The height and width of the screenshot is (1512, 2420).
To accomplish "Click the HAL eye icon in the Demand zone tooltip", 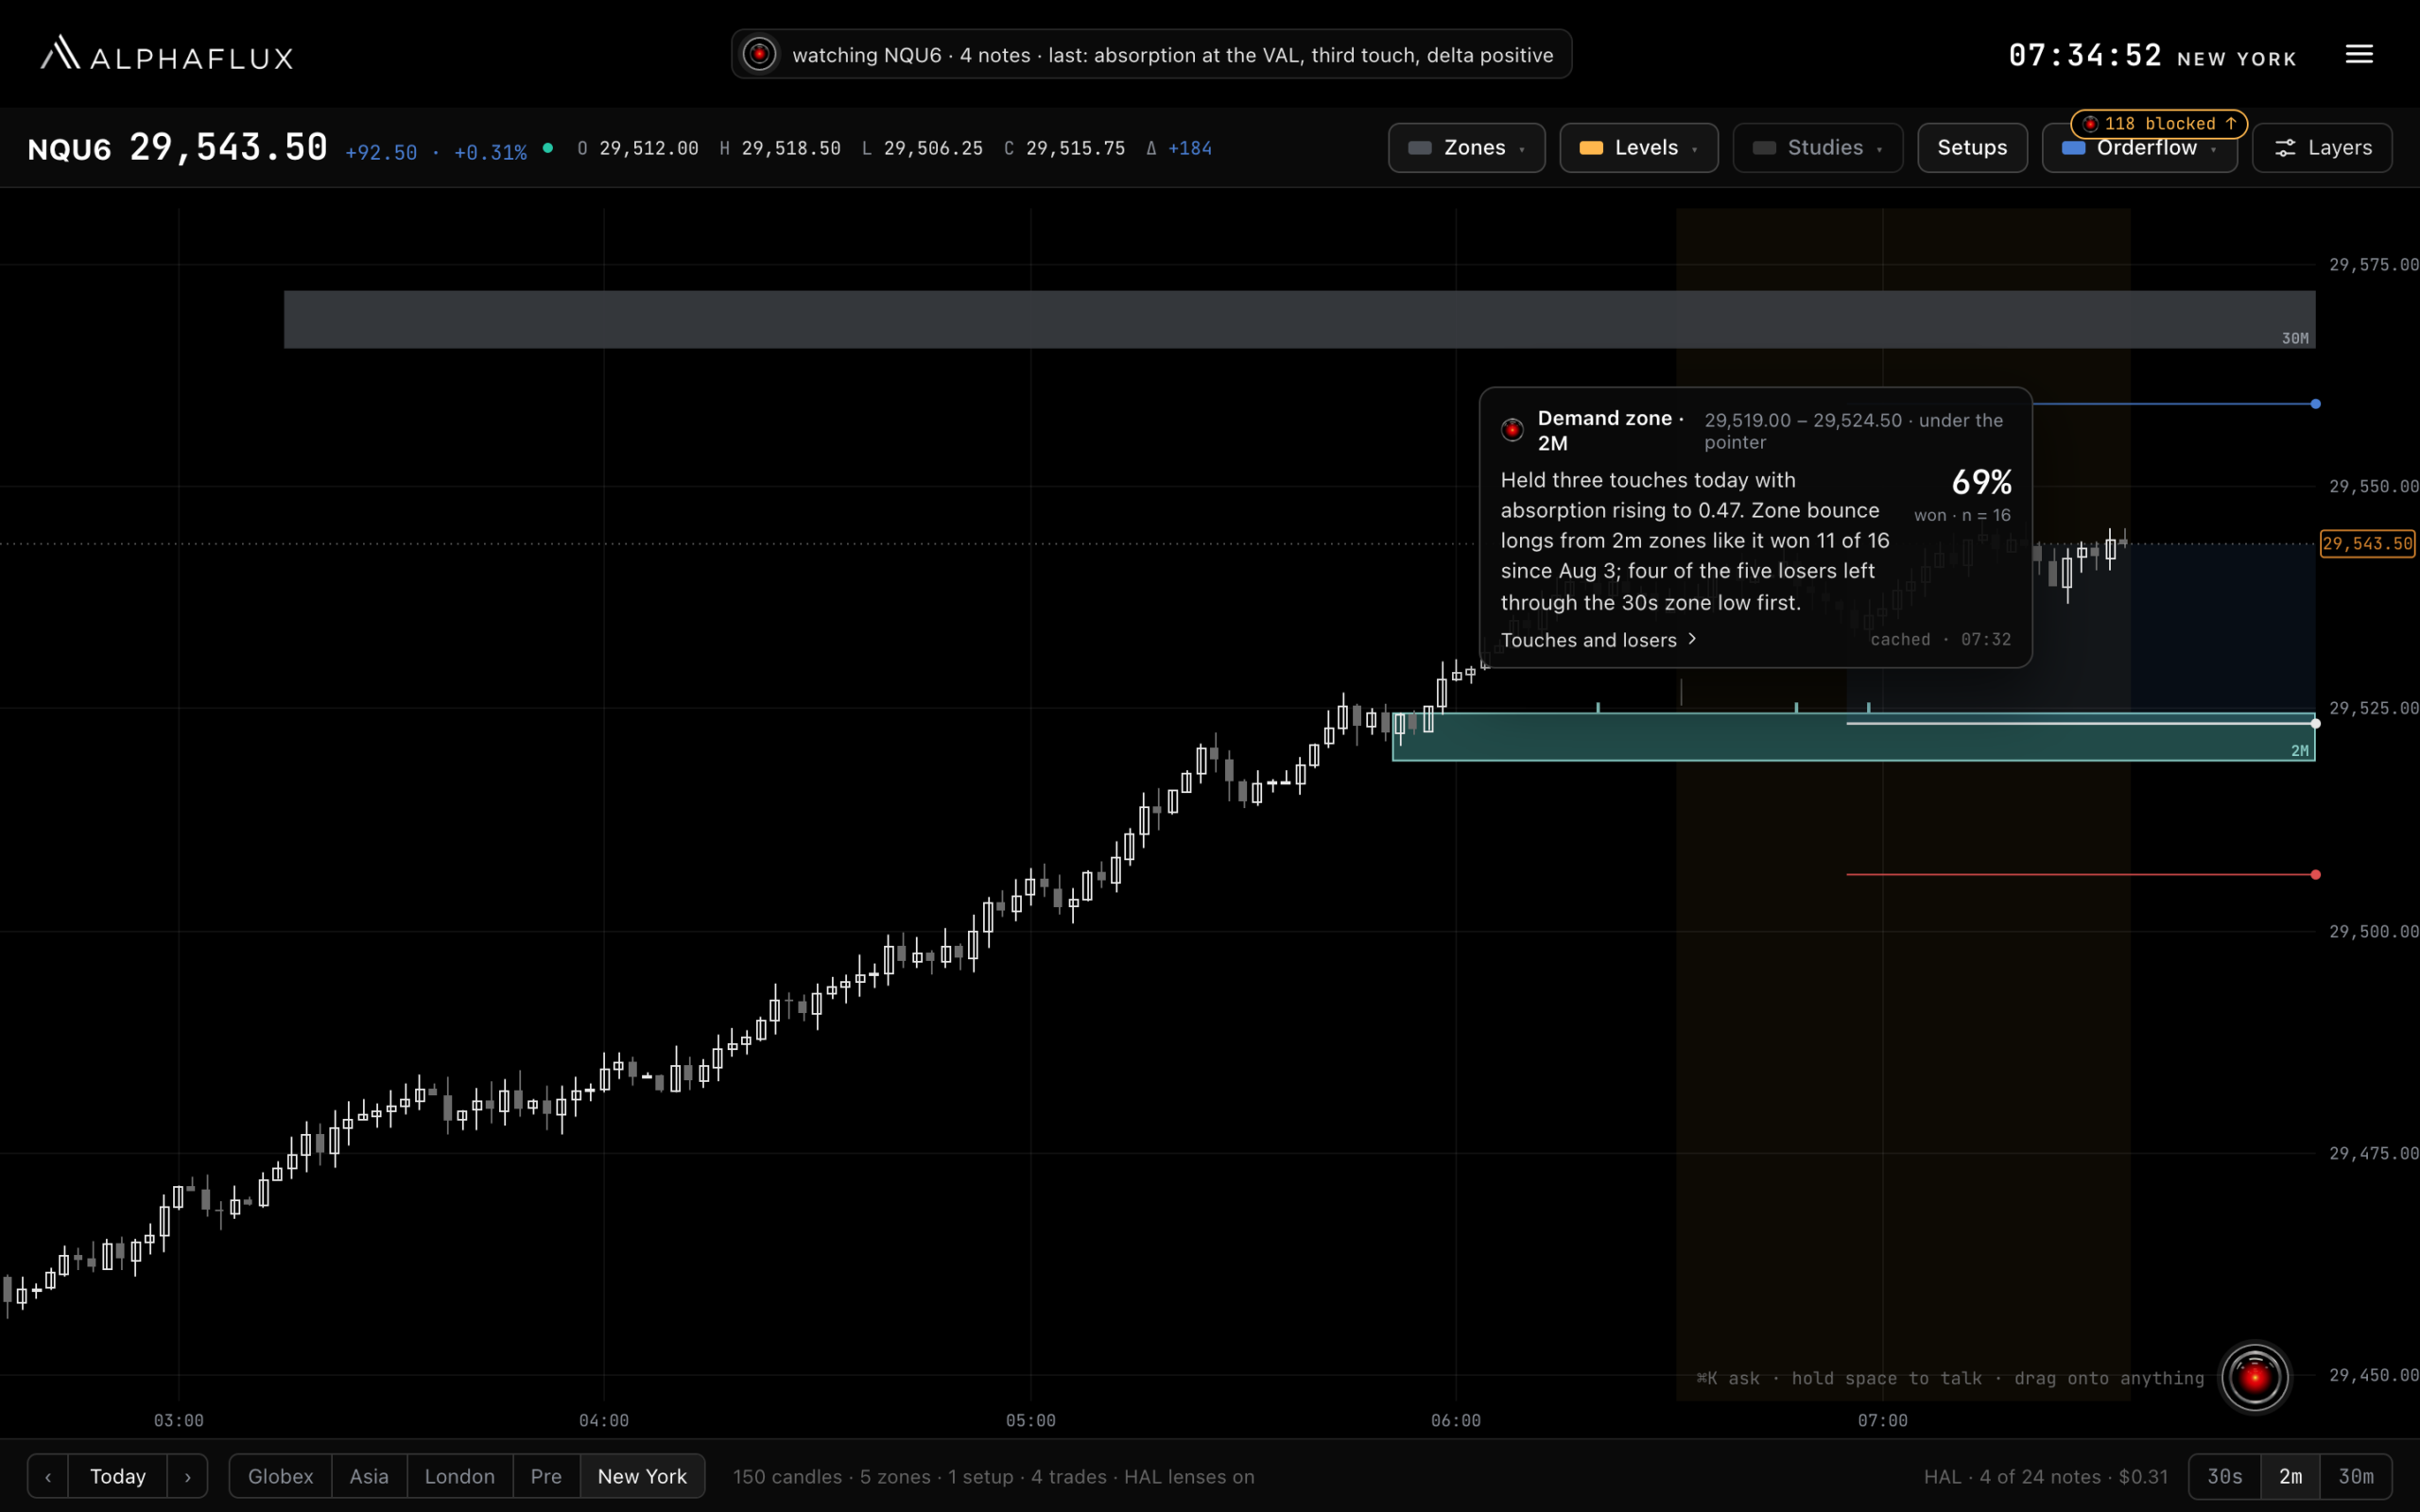I will click(1512, 430).
